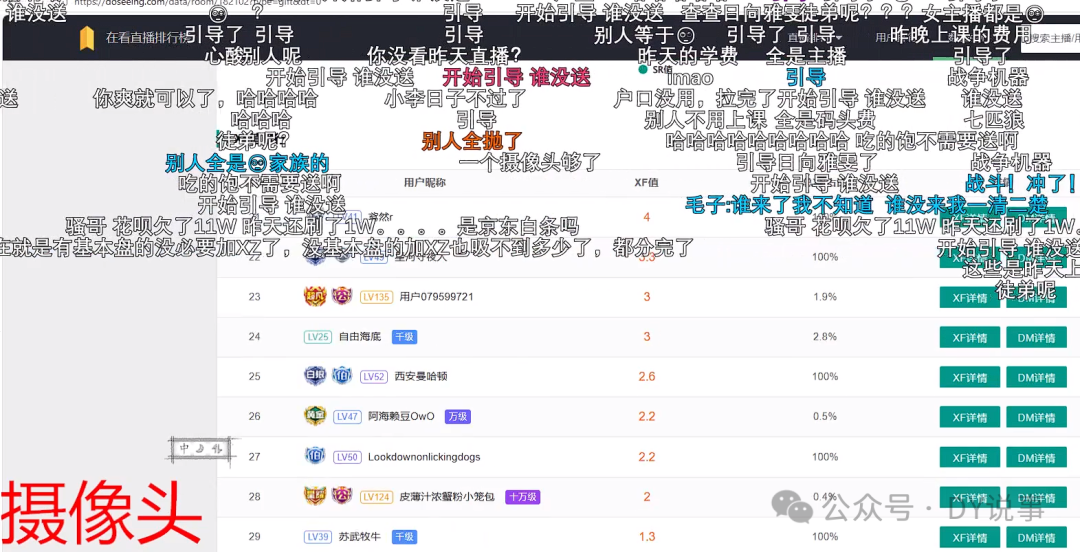
Task: Open DM详情 for Lookdownonlickingdogs
Action: tap(1037, 458)
